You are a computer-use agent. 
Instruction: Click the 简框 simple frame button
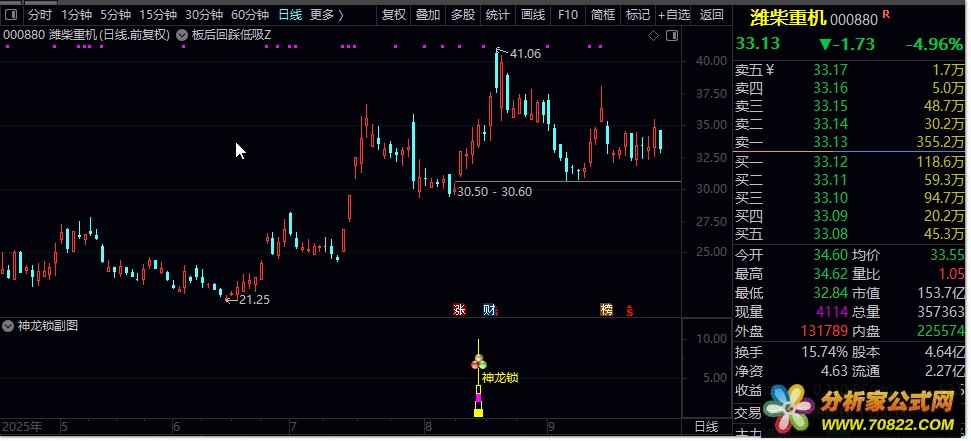point(603,15)
